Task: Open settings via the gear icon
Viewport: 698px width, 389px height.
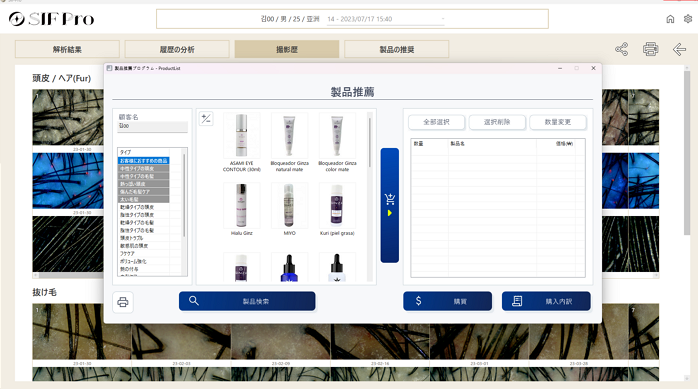Action: click(688, 19)
